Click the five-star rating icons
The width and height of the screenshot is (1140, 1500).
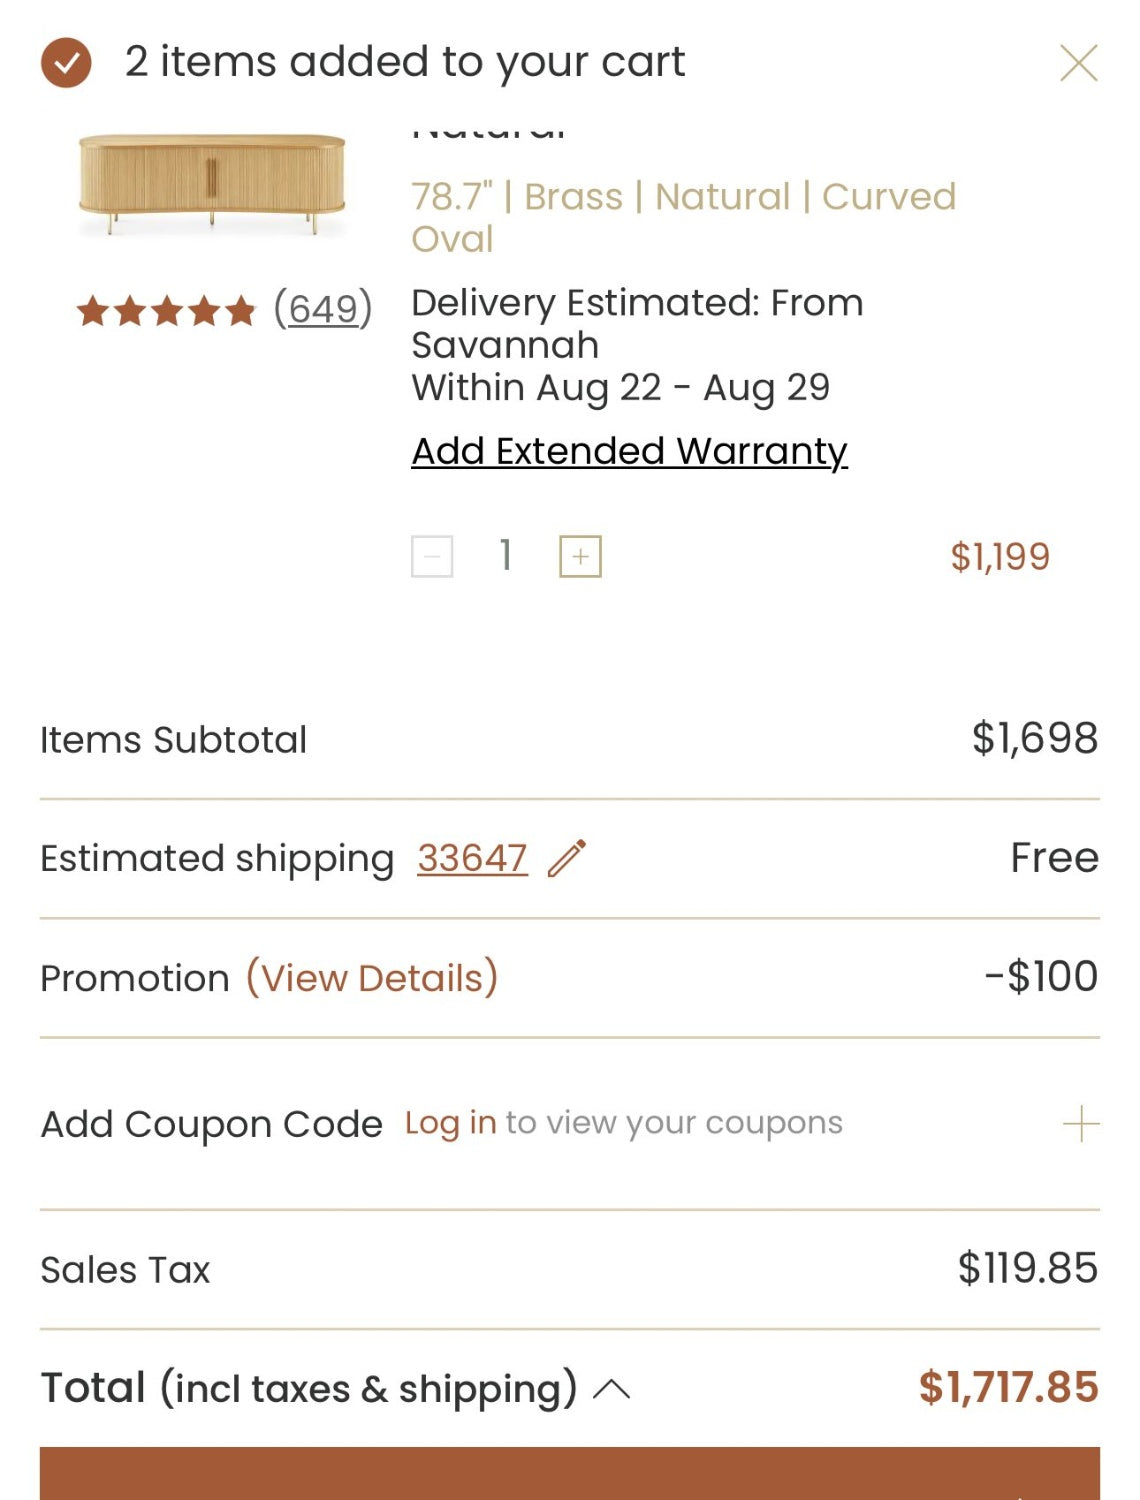pyautogui.click(x=167, y=311)
